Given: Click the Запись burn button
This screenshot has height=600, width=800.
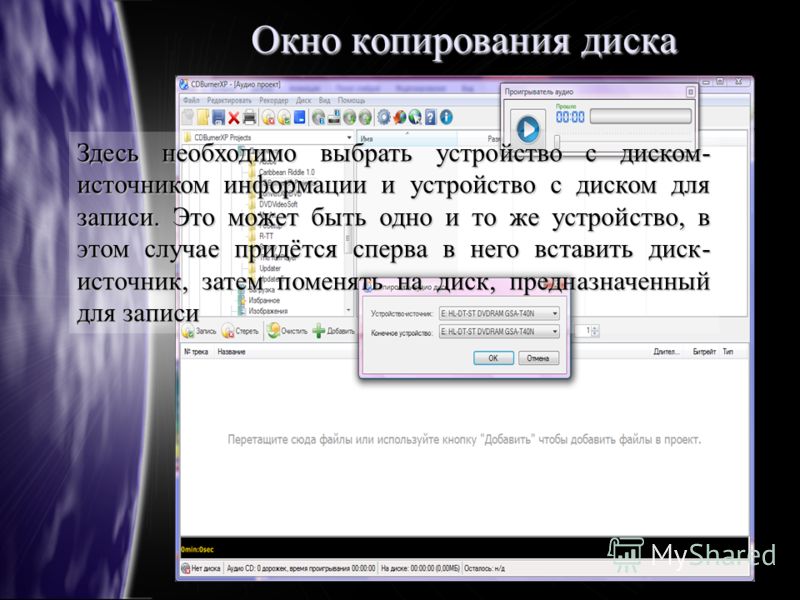Looking at the screenshot, I should point(199,331).
